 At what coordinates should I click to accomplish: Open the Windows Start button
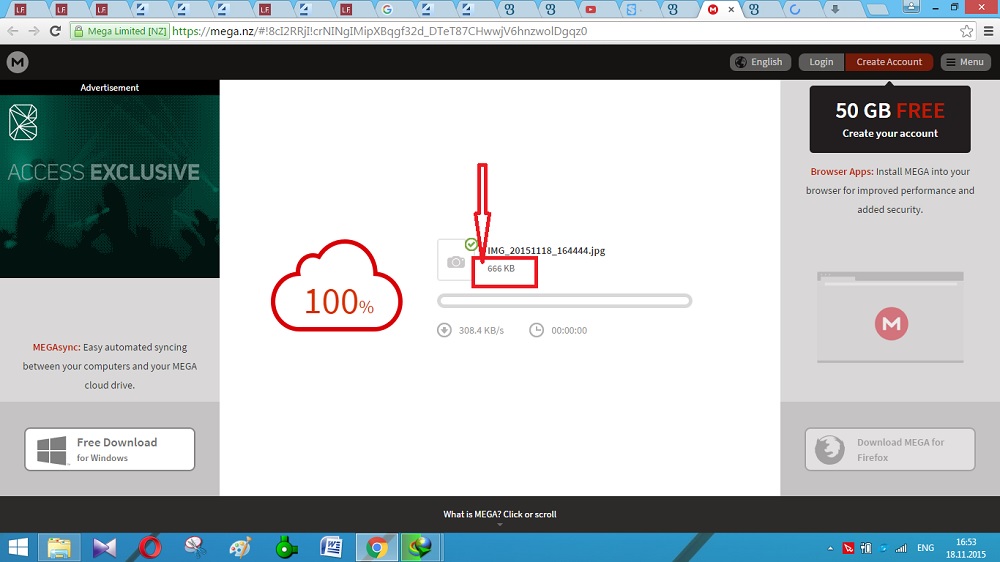[18, 547]
